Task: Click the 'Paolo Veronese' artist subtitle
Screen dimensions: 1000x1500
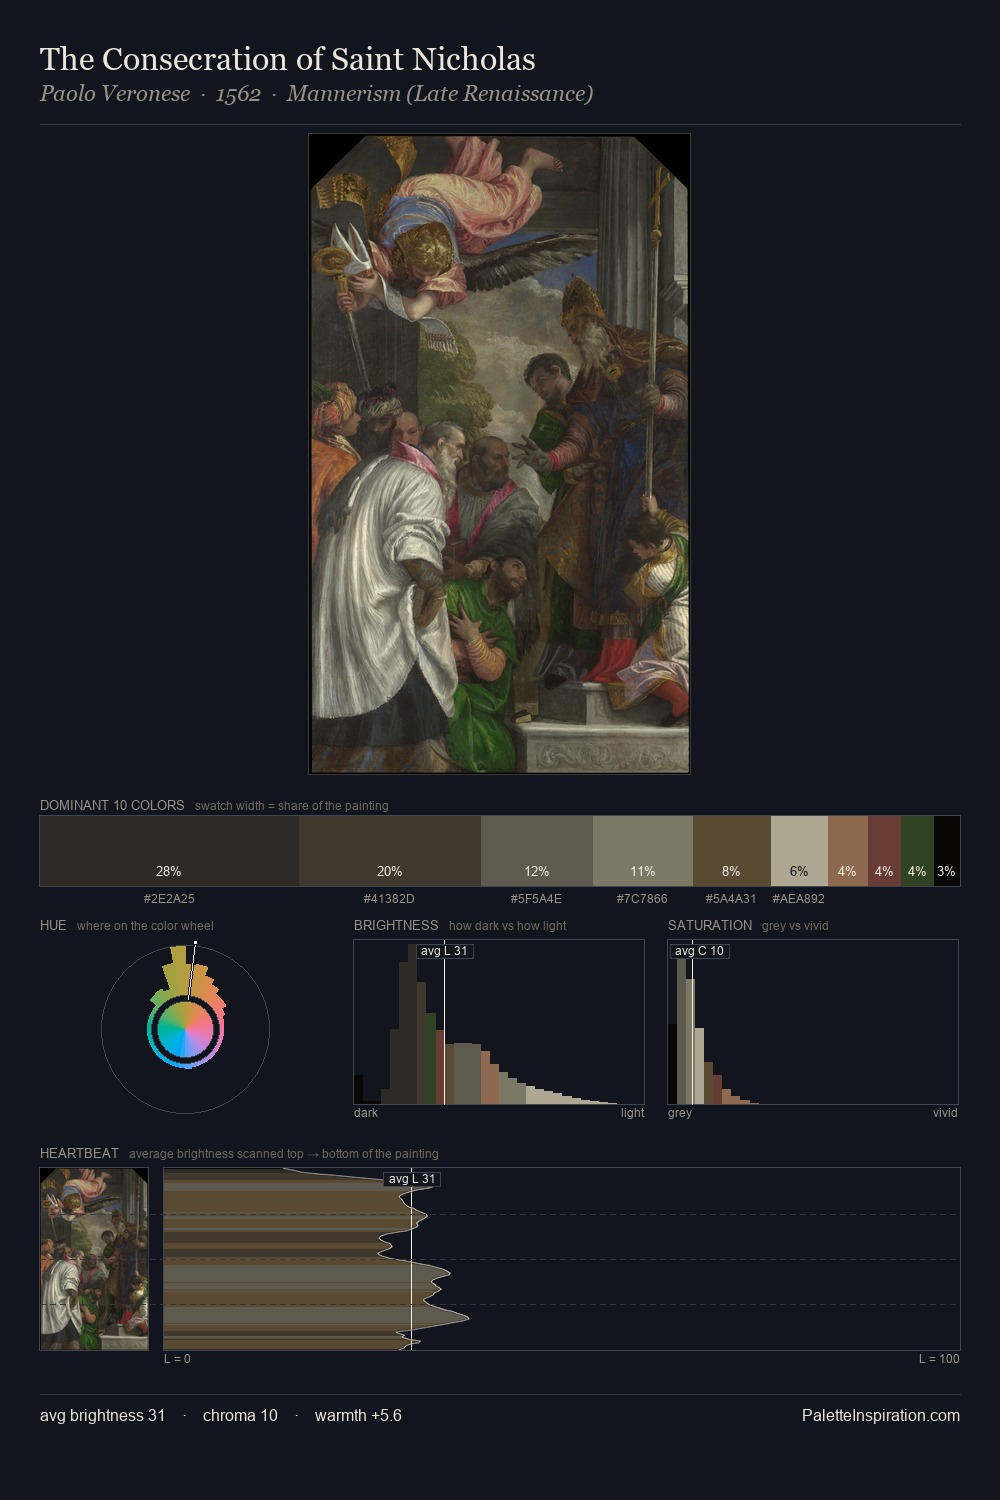Action: pos(115,94)
